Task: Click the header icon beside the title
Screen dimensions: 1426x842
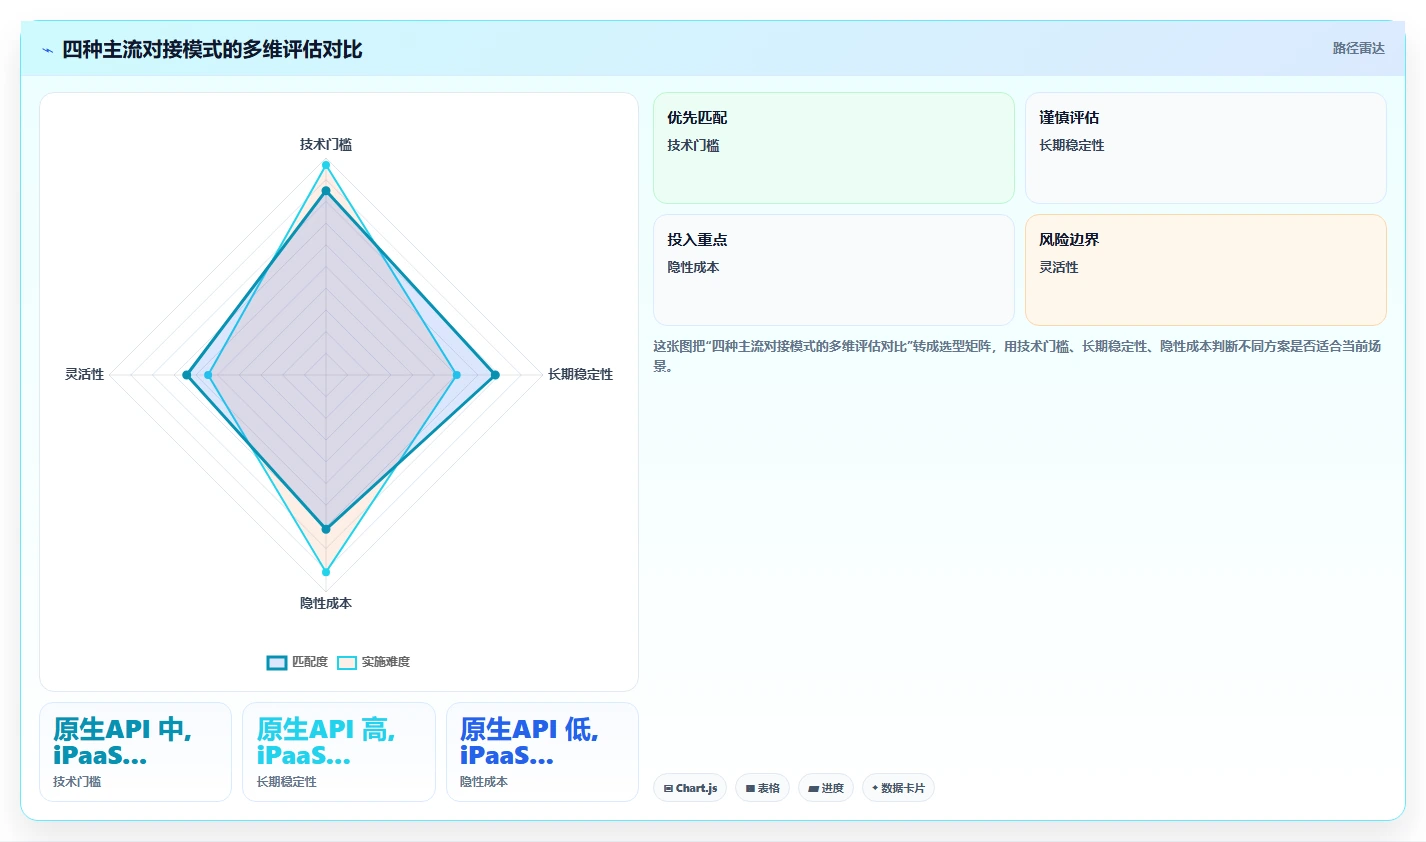Action: [x=47, y=50]
